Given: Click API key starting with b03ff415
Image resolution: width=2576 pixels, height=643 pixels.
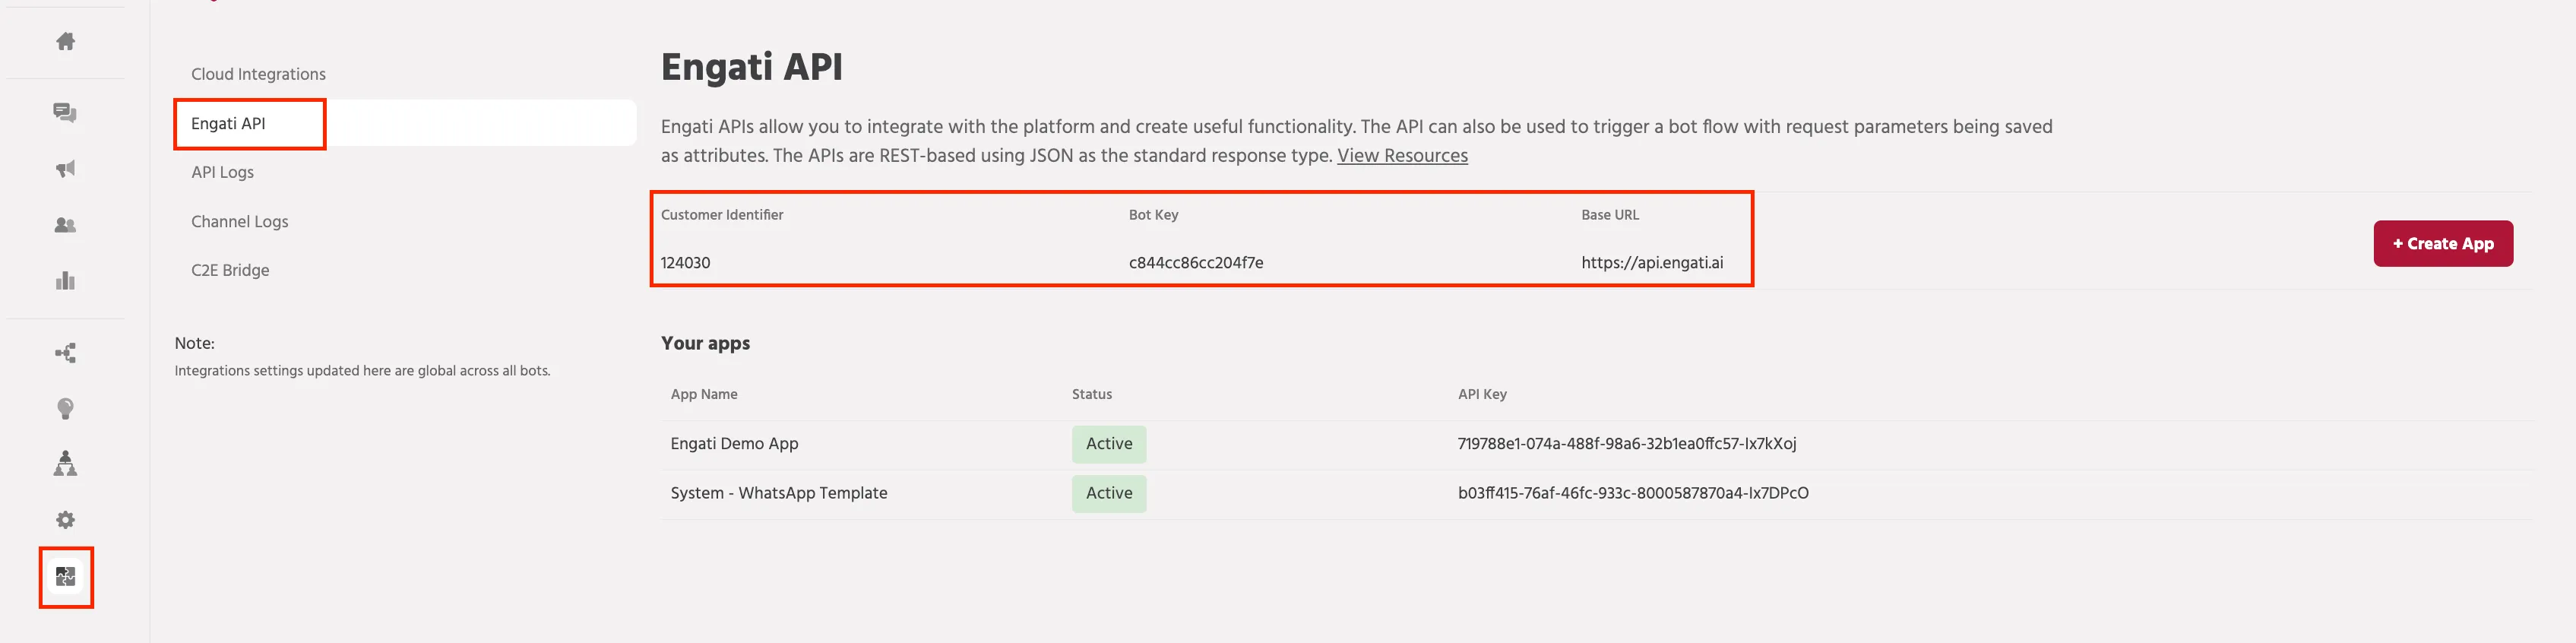Looking at the screenshot, I should tap(1633, 493).
